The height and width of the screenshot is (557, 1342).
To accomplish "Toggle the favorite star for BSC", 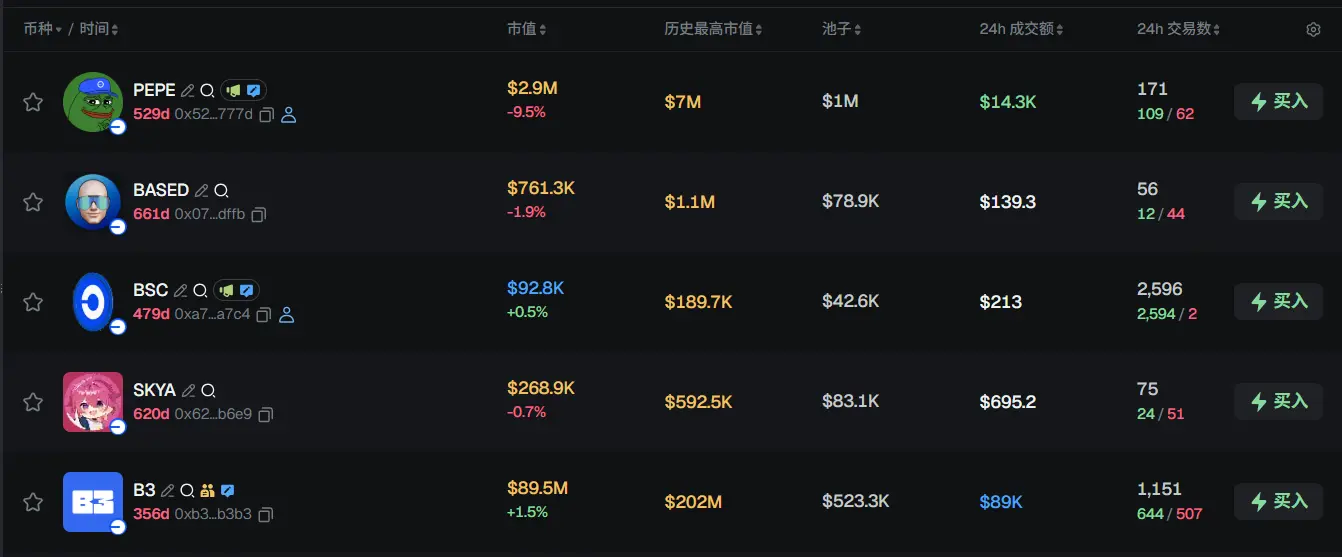I will click(33, 302).
